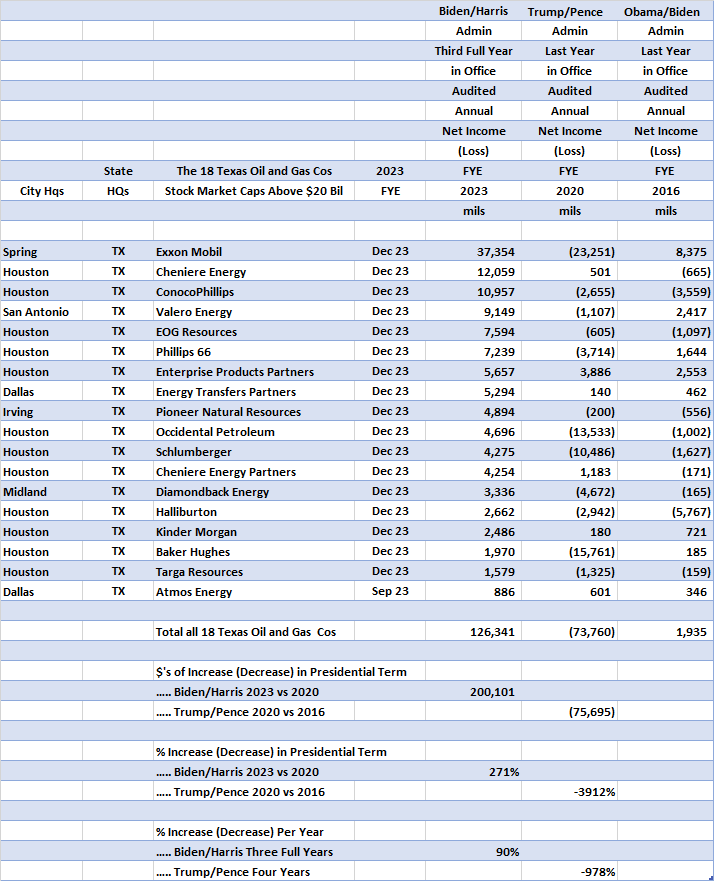This screenshot has height=881, width=714.
Task: Select $'s of Increase (Decrease) label
Action: pos(281,672)
